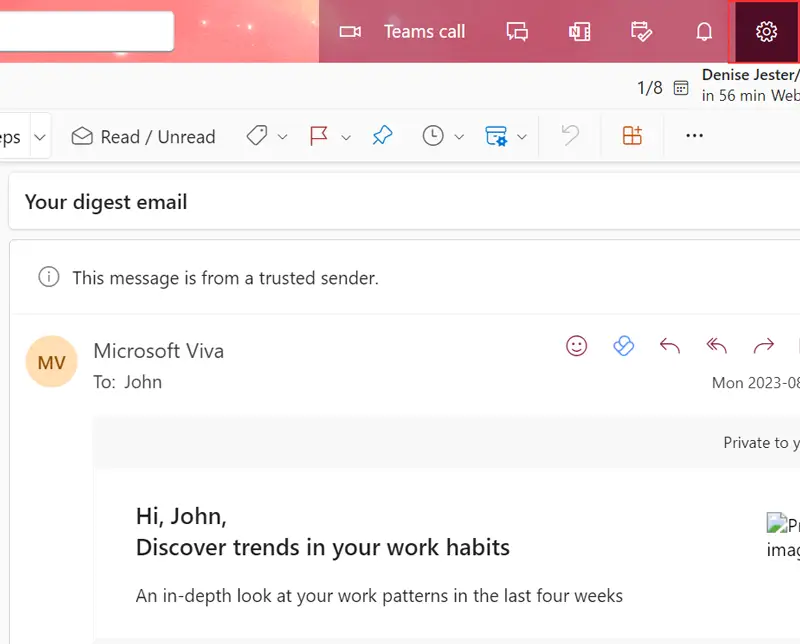
Task: Open Microsoft Viva MV avatar
Action: click(52, 361)
